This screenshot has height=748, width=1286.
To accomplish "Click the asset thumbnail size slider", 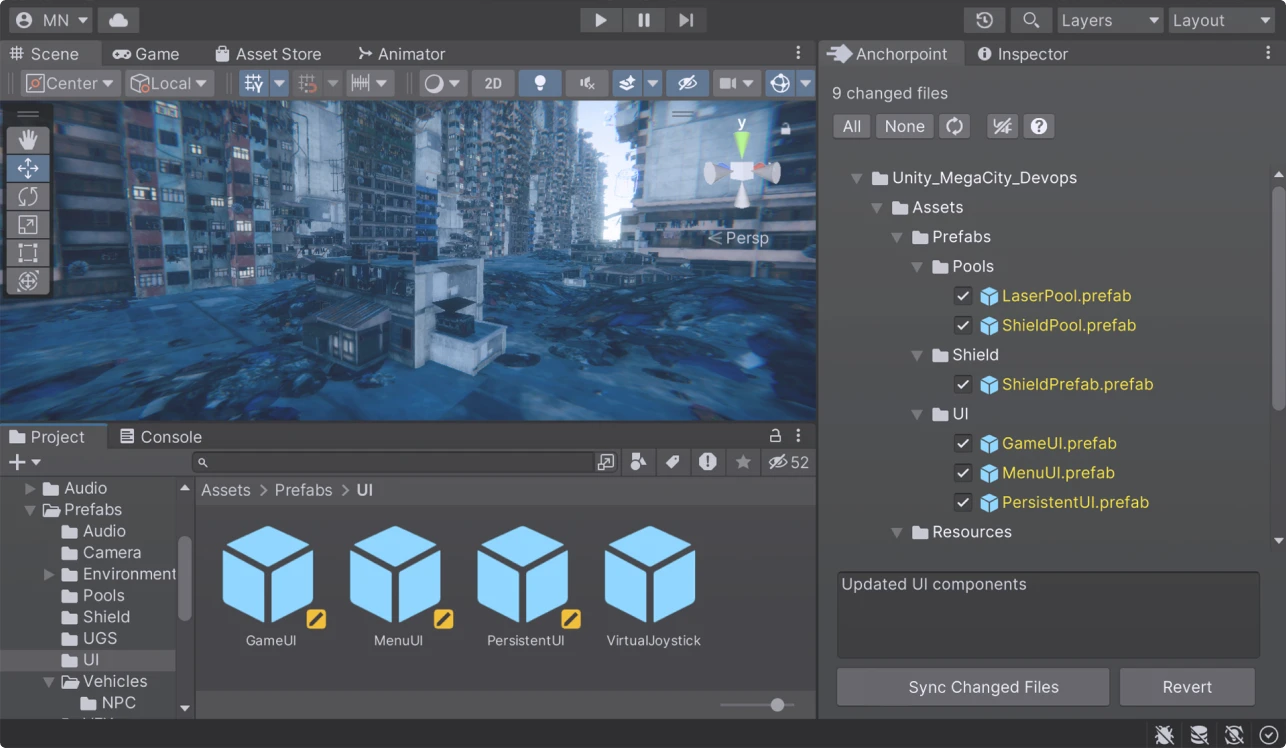I will click(x=777, y=705).
